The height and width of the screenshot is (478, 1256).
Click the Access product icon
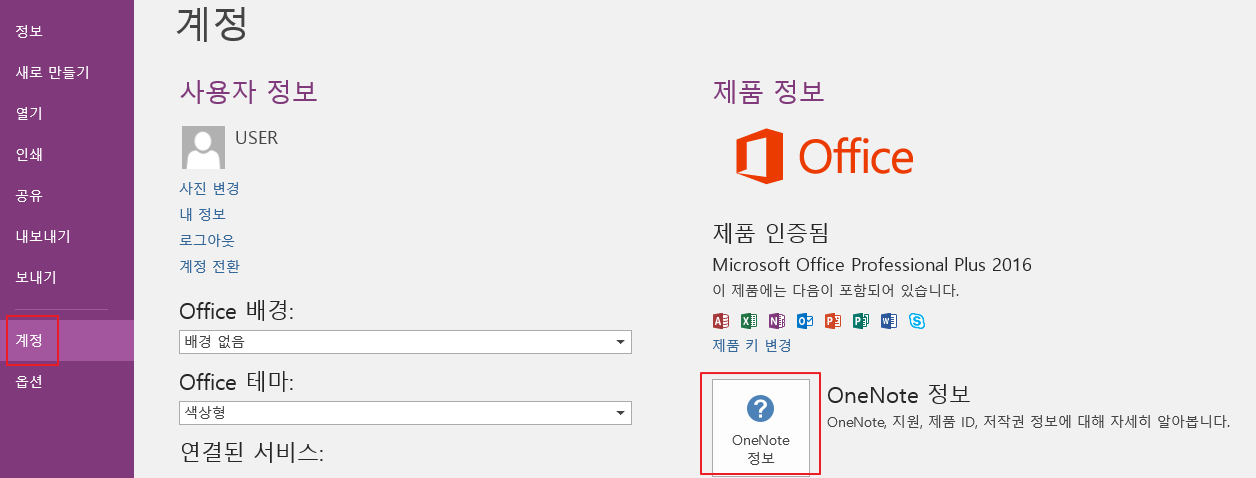point(720,321)
